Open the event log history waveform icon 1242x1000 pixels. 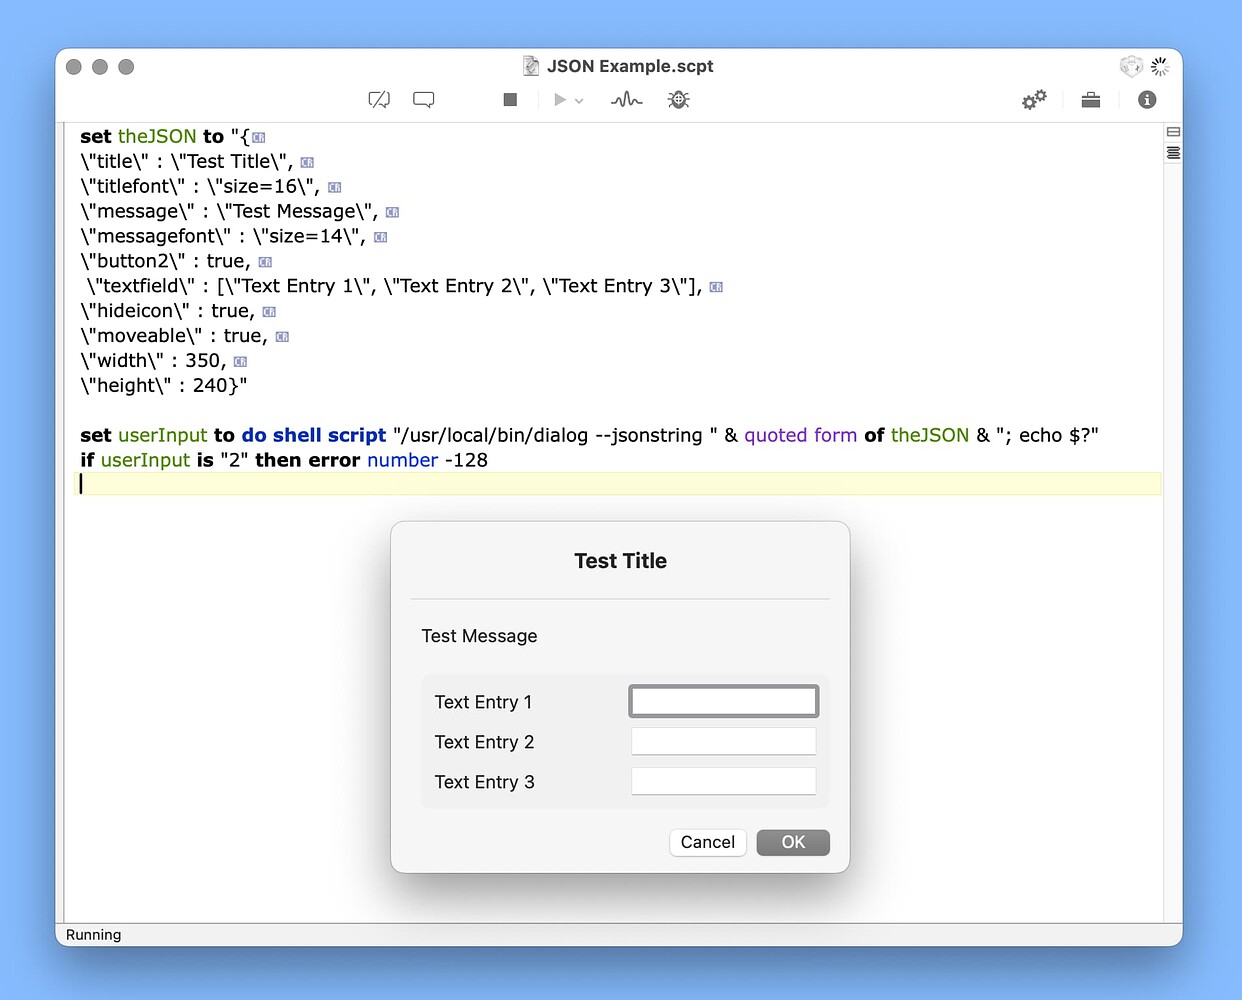click(x=626, y=99)
